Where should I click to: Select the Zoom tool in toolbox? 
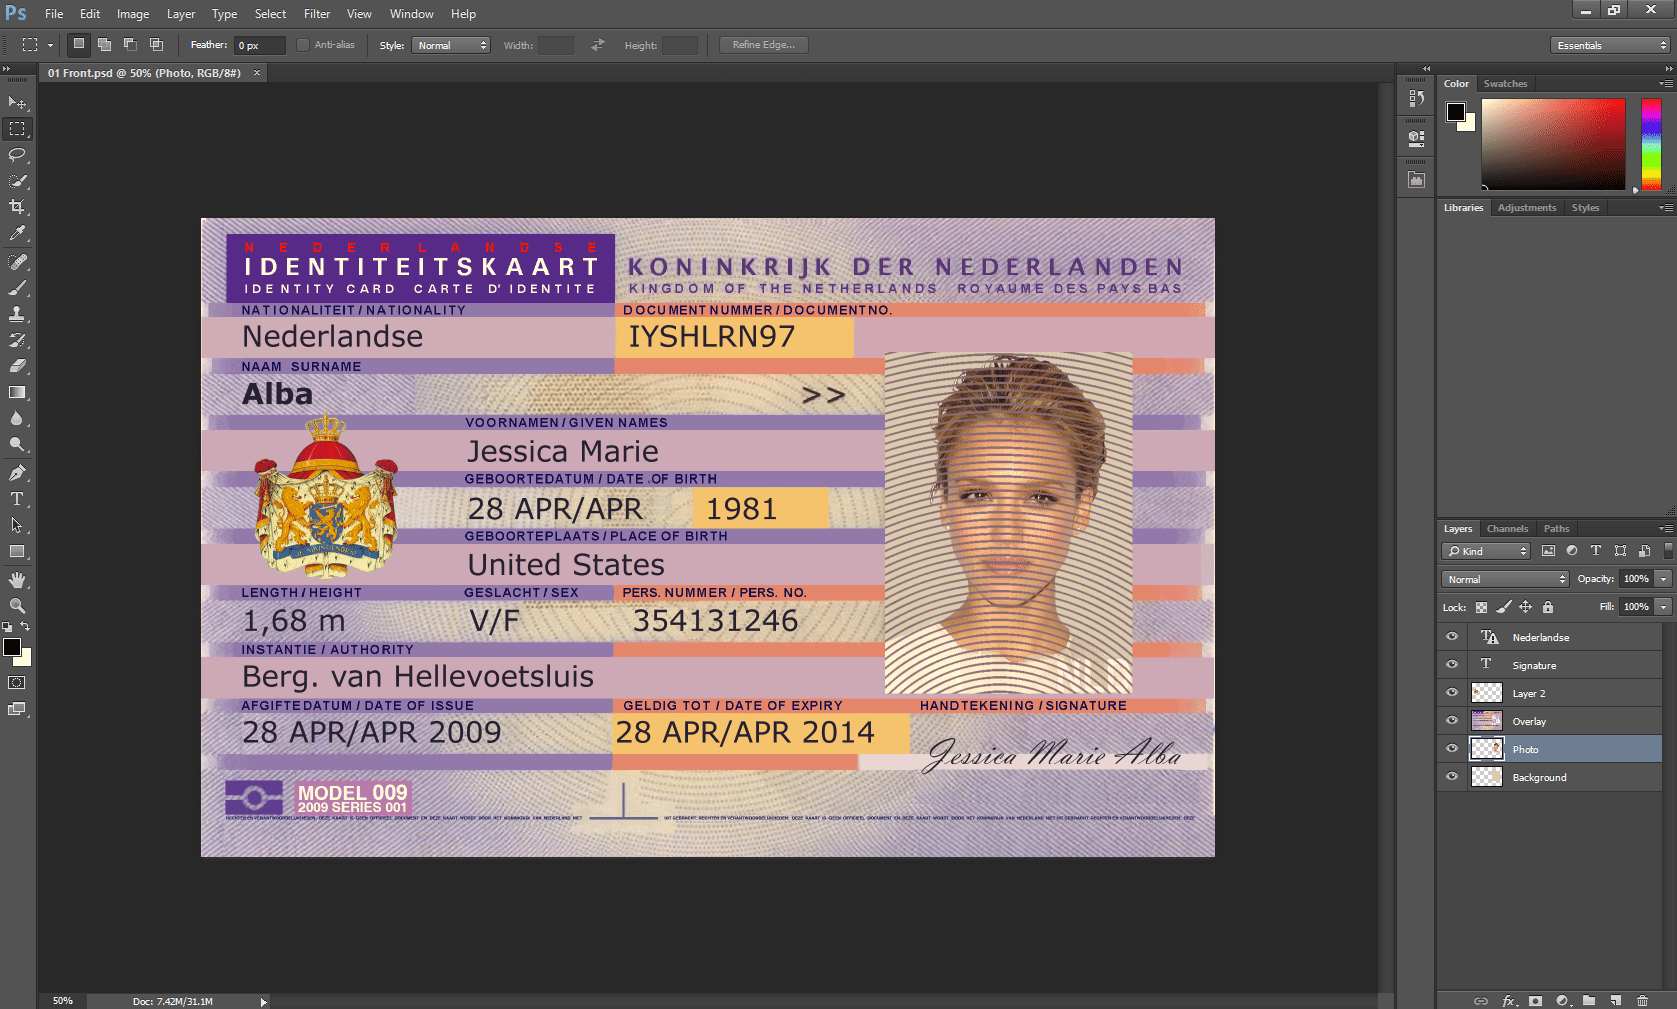point(17,606)
